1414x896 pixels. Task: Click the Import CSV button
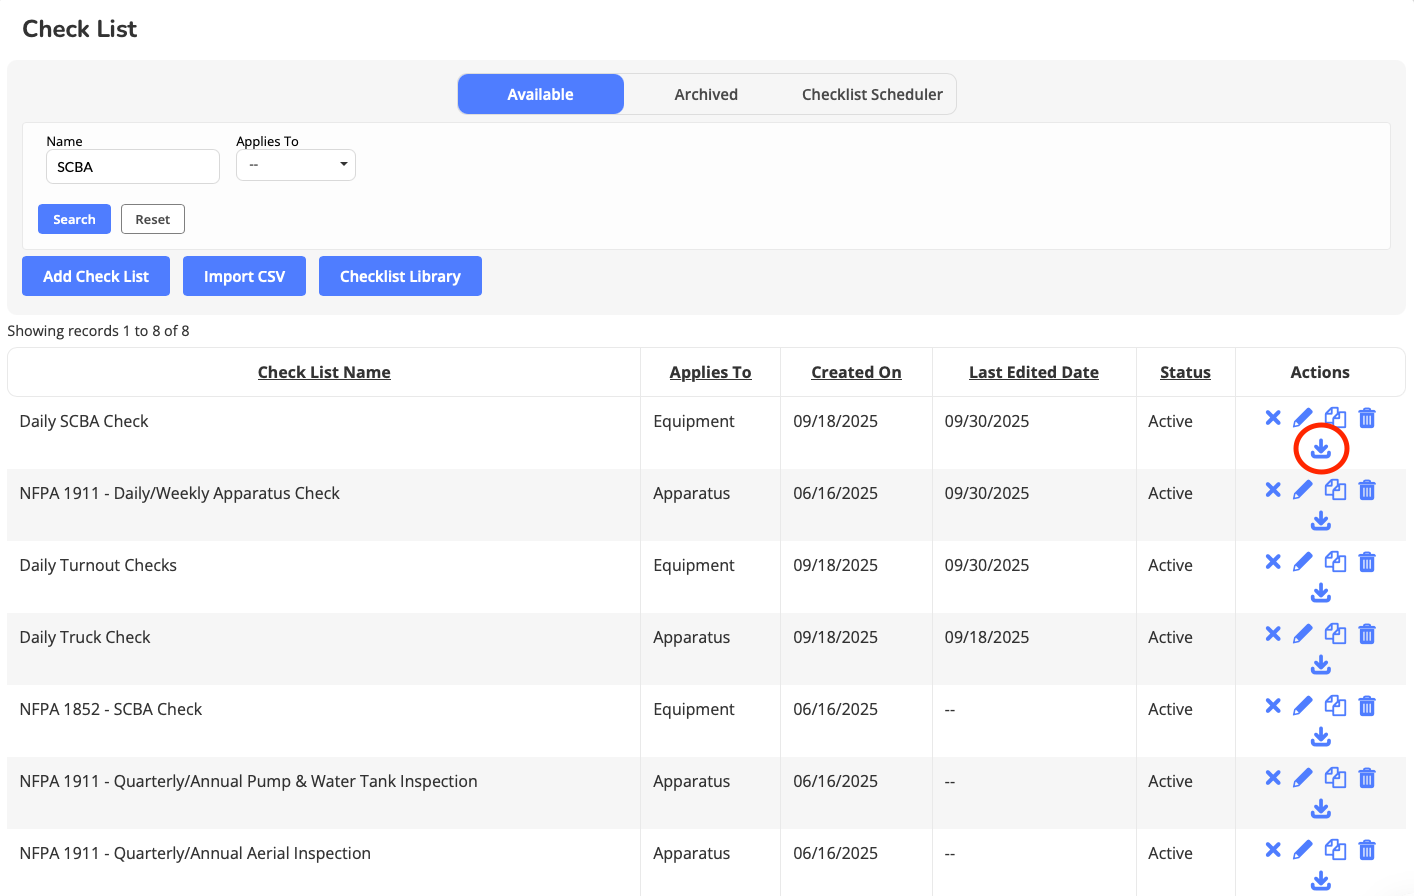click(x=244, y=276)
